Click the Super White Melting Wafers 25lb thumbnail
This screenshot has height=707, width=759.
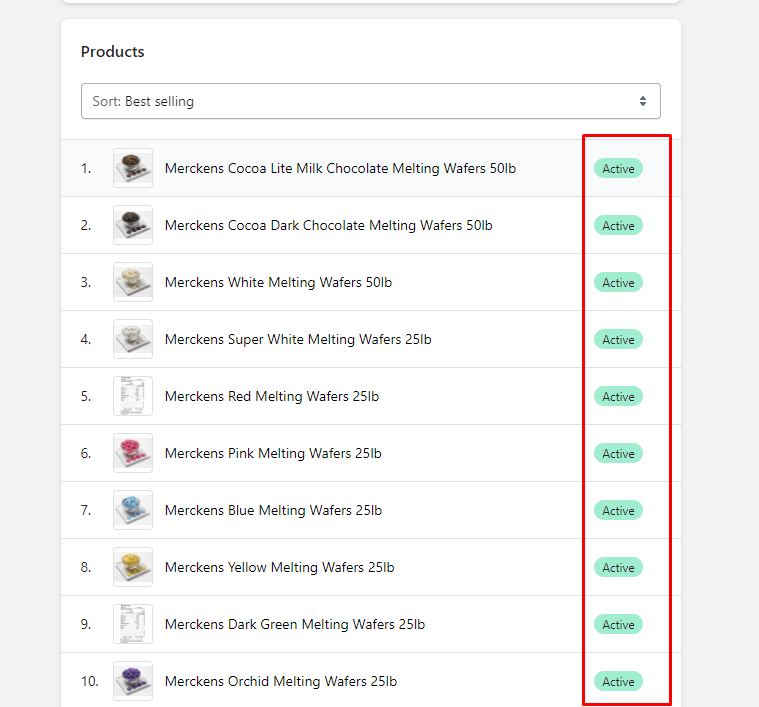click(x=133, y=339)
